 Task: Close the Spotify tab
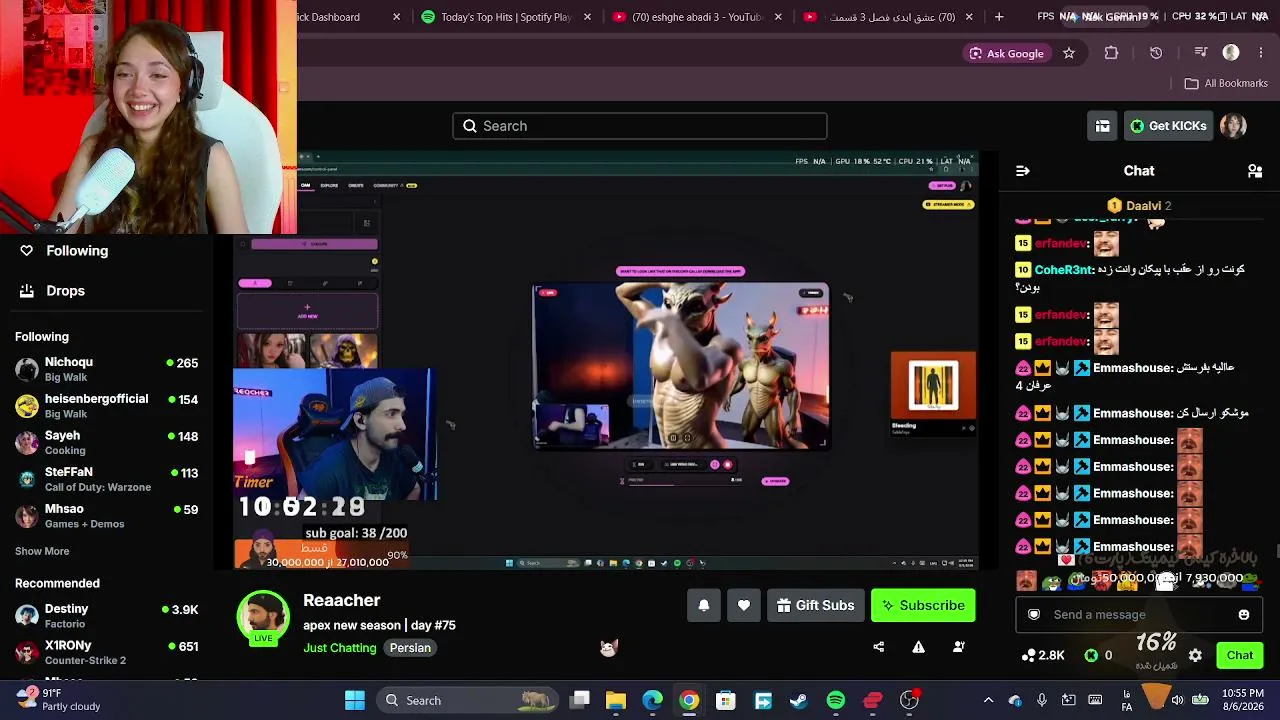(587, 17)
